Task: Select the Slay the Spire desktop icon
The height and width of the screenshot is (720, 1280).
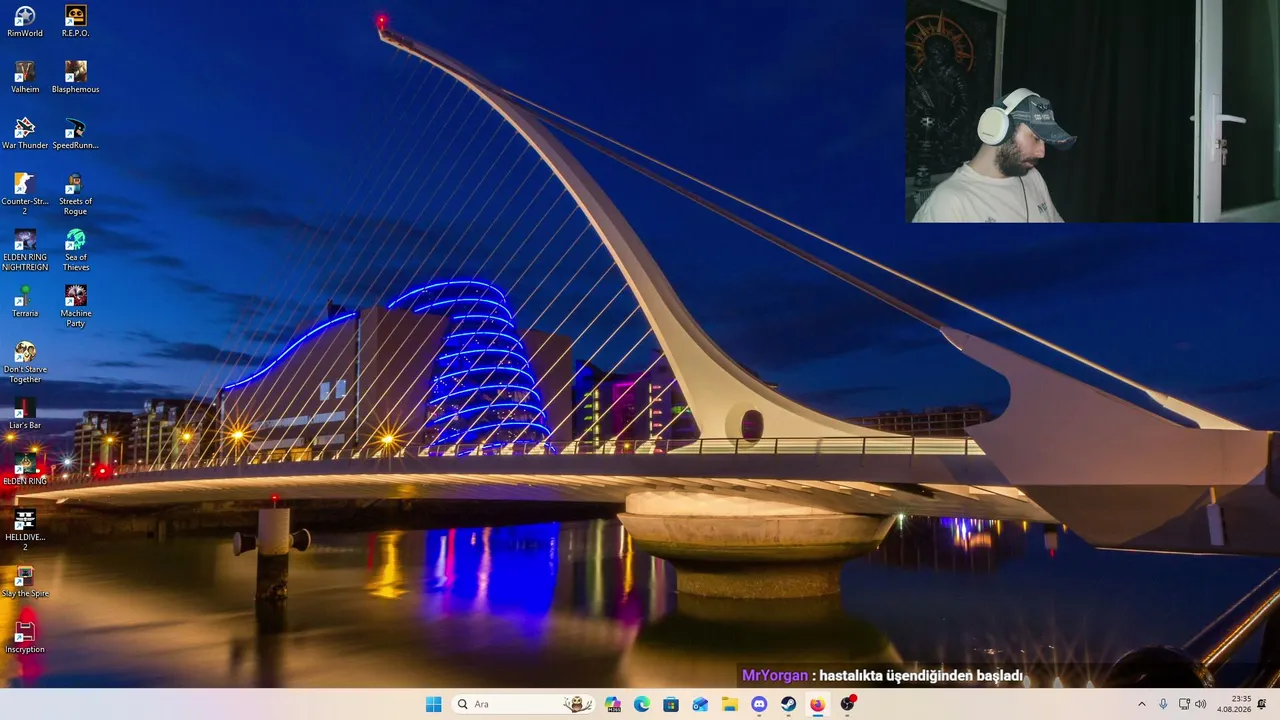Action: pos(25,581)
